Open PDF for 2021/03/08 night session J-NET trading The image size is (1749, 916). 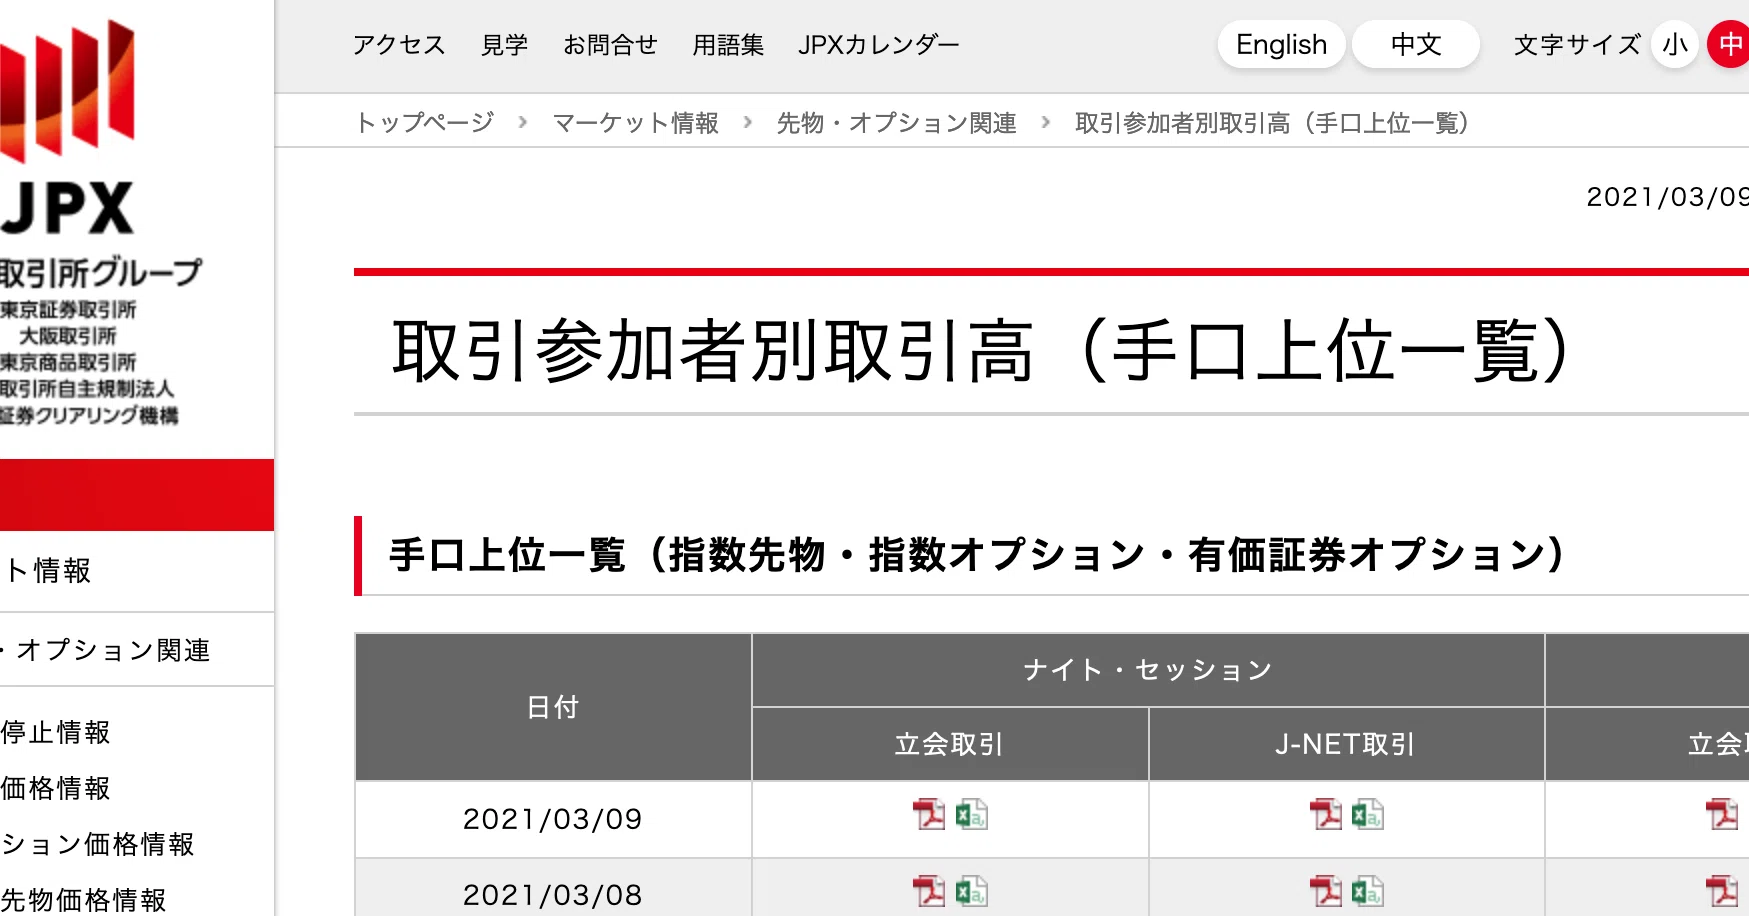(1326, 890)
